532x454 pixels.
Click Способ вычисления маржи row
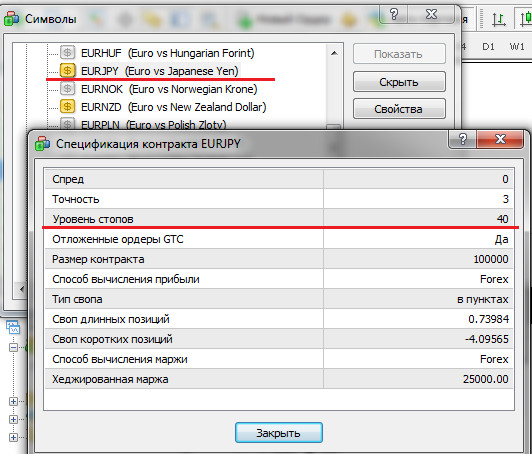point(279,359)
